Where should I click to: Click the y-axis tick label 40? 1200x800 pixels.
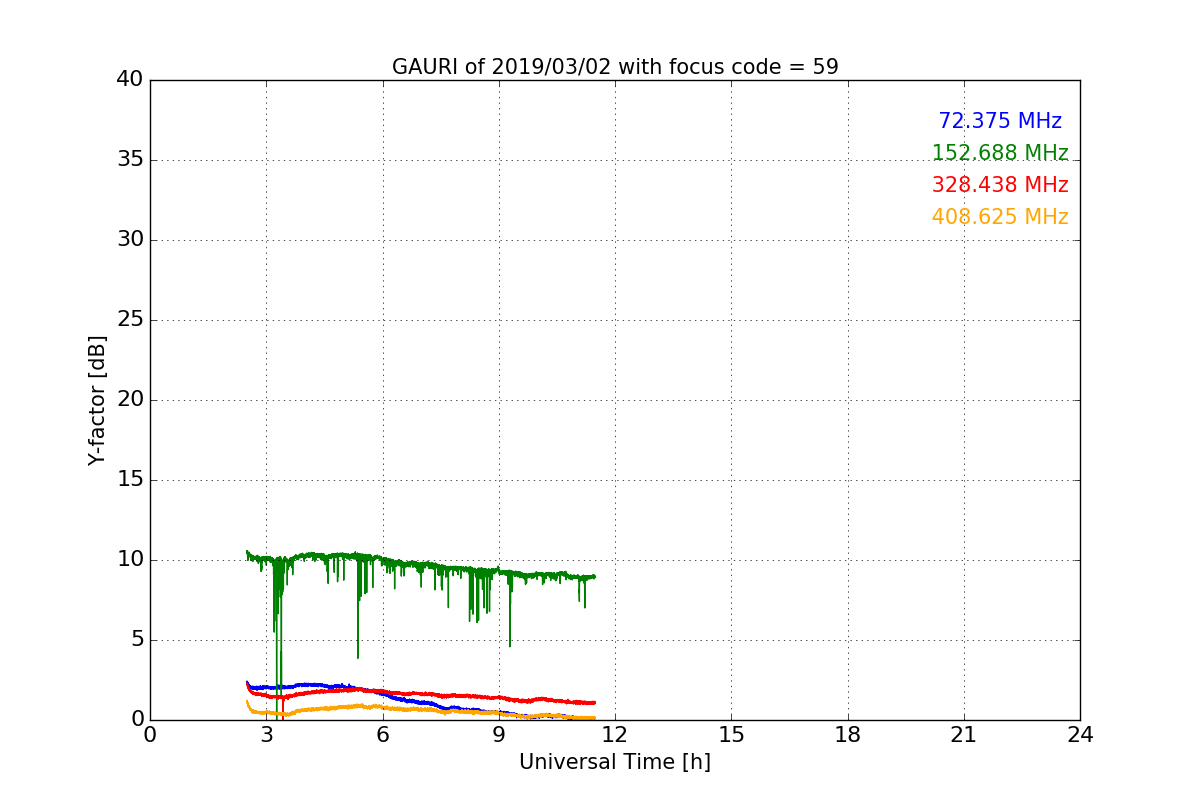point(130,80)
